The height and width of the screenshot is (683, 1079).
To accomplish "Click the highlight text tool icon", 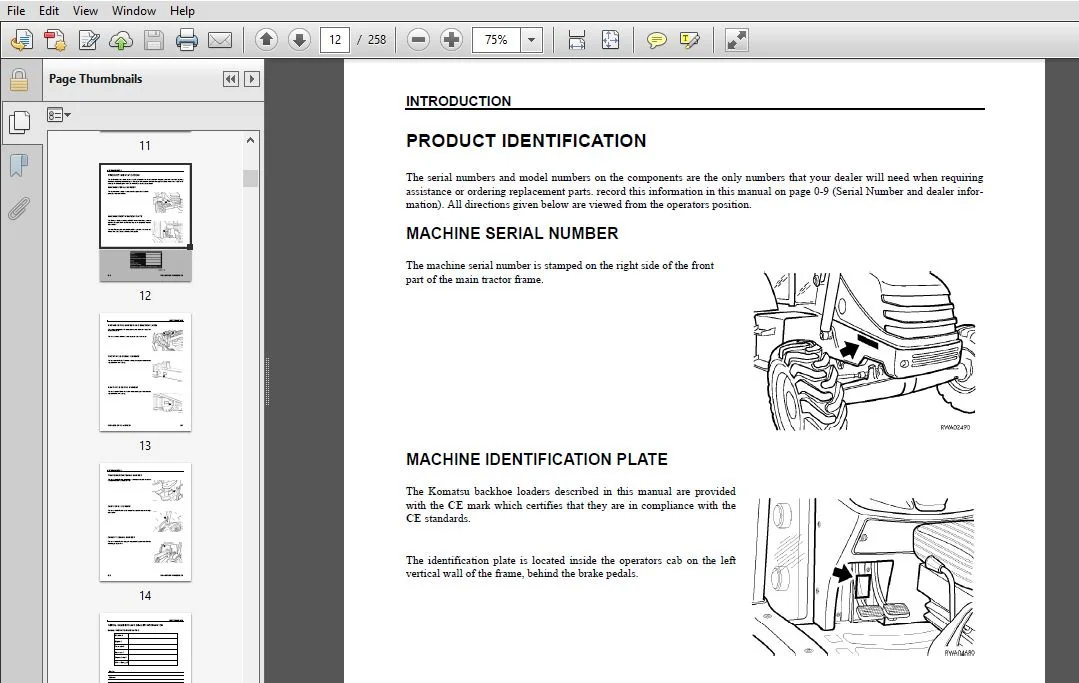I will (x=690, y=40).
